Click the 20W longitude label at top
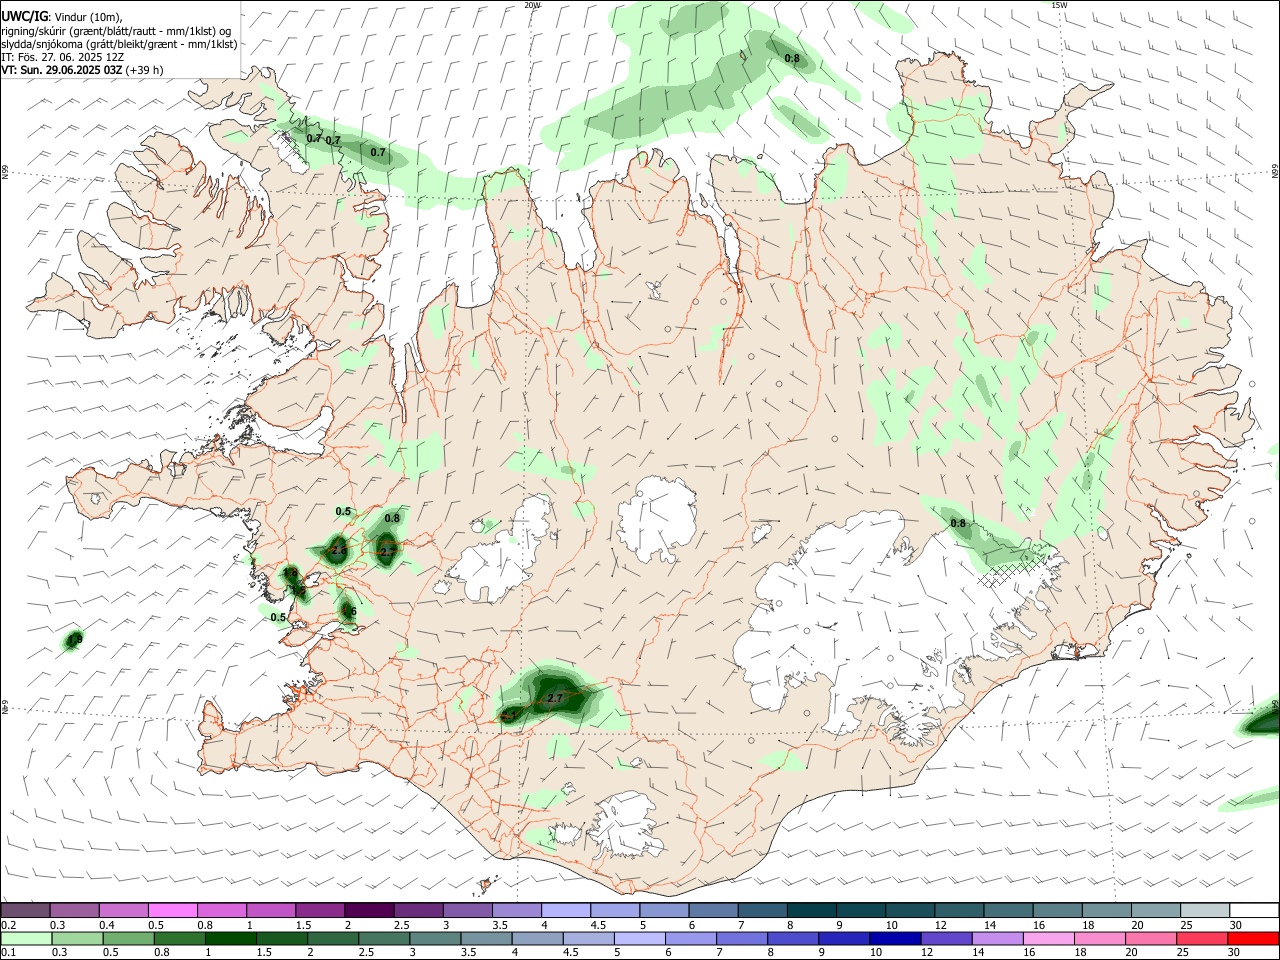 (532, 5)
